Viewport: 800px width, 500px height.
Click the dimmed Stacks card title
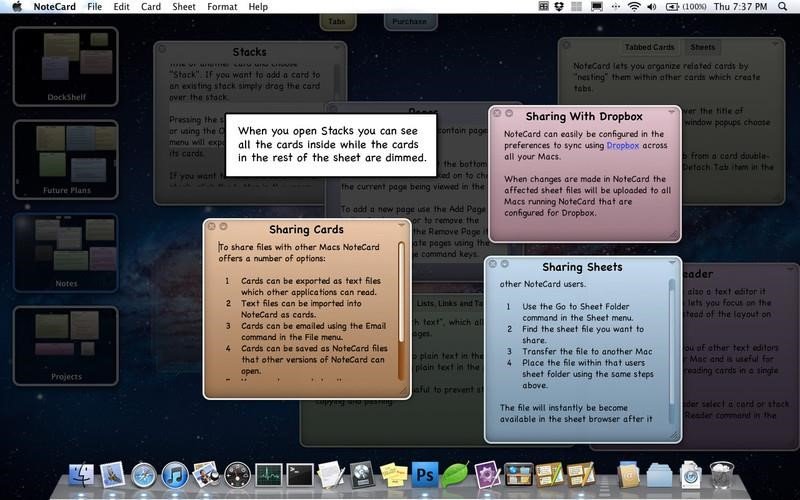coord(249,52)
